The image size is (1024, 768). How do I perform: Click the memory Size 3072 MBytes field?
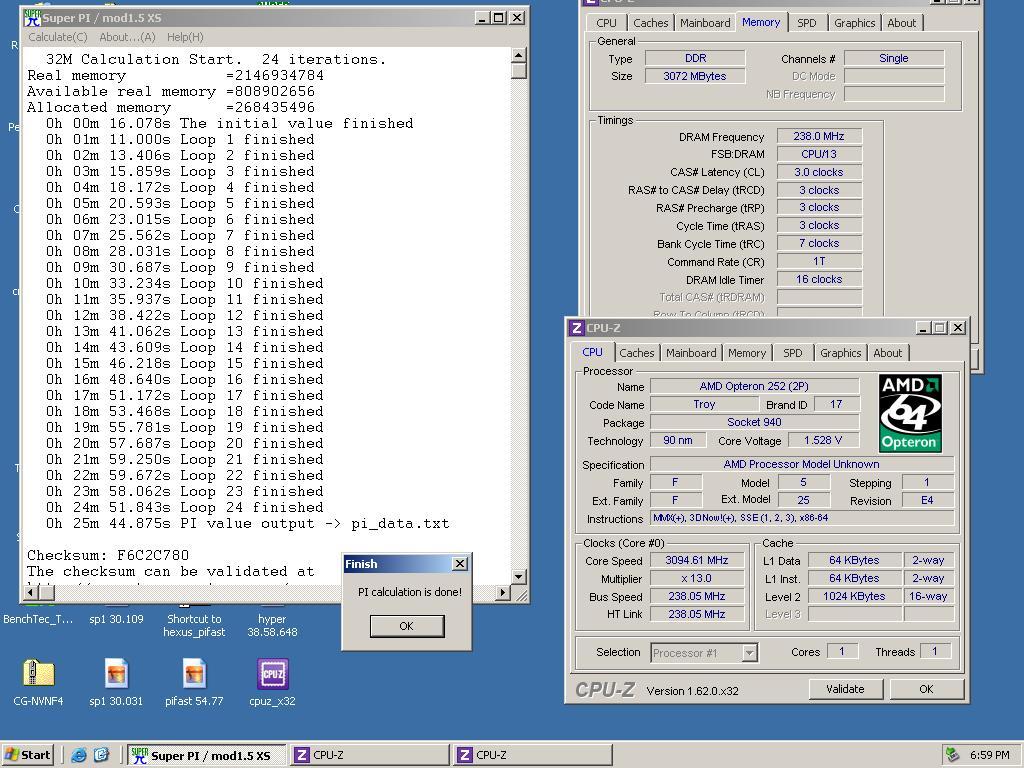[695, 76]
